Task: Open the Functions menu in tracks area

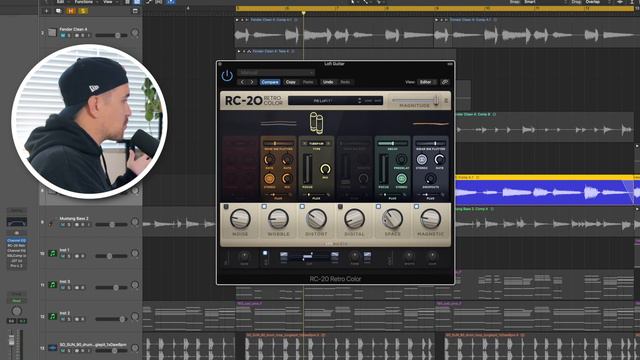Action: 84,2
